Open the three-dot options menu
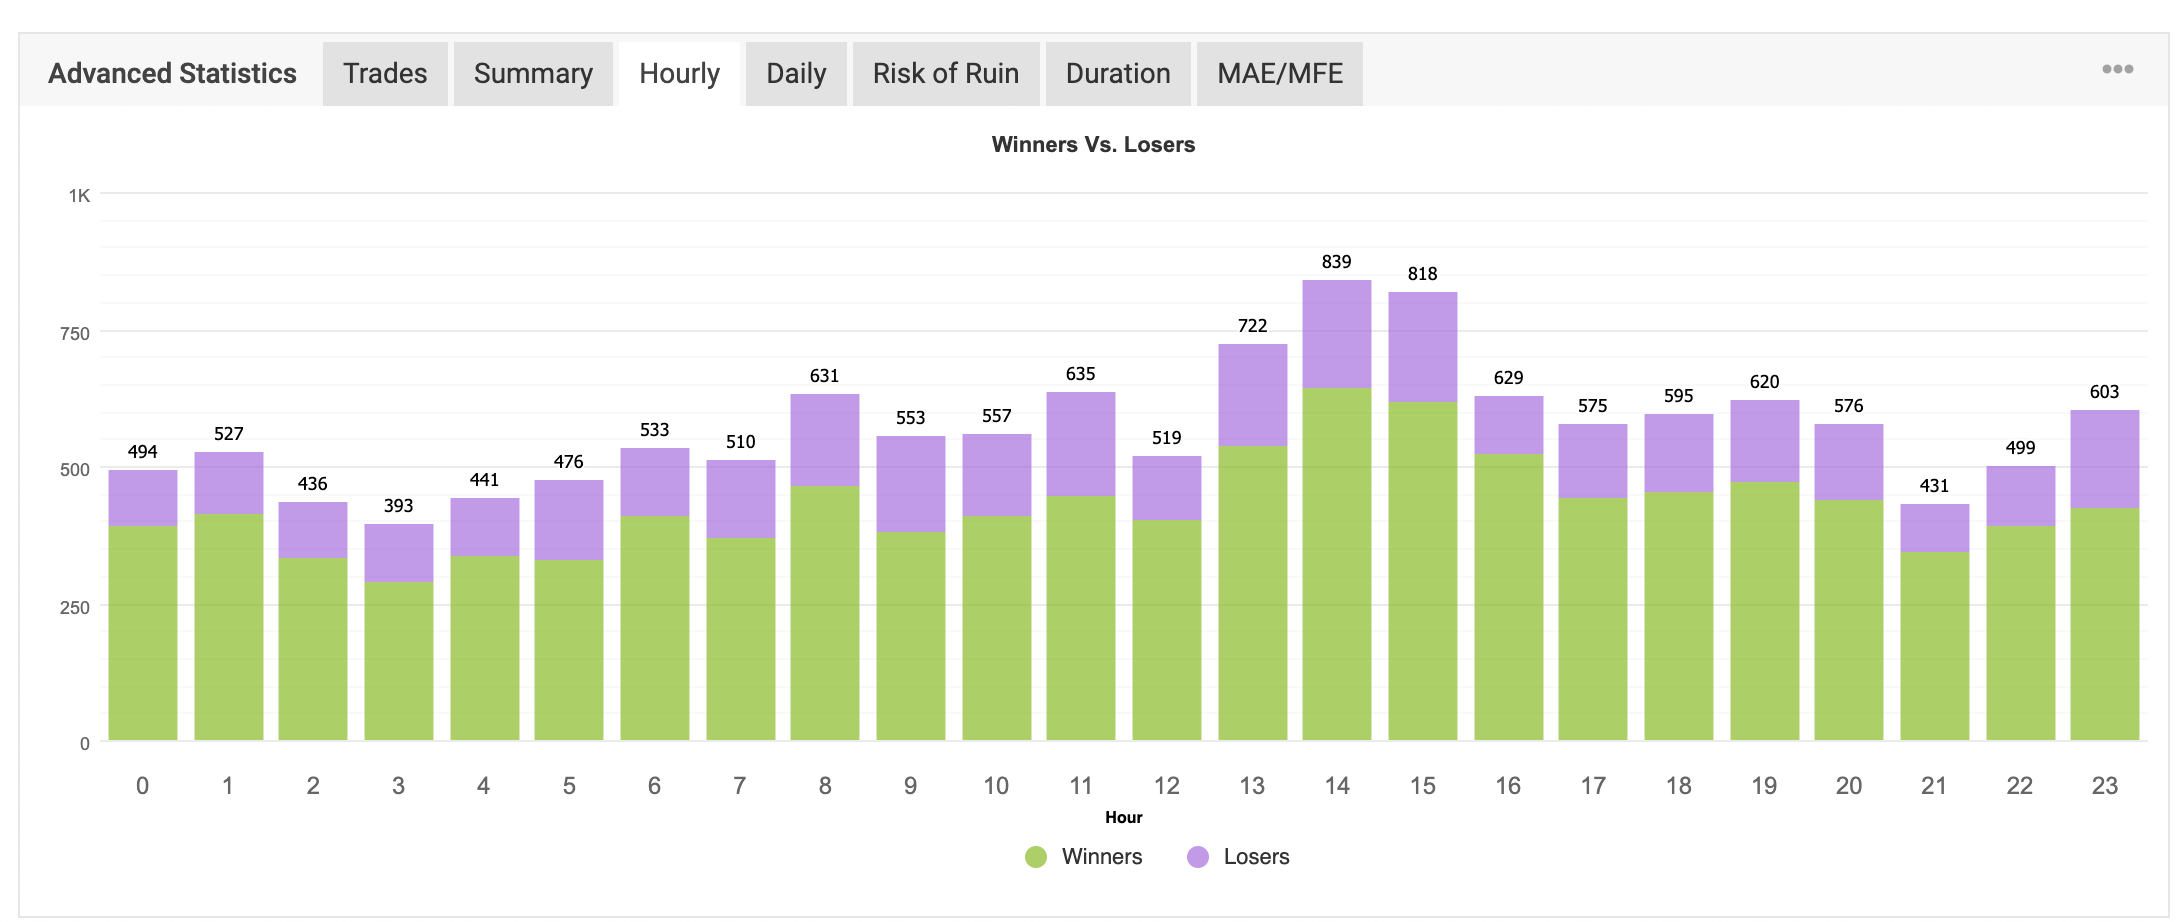Screen dimensions: 2178x922 [x=2117, y=69]
